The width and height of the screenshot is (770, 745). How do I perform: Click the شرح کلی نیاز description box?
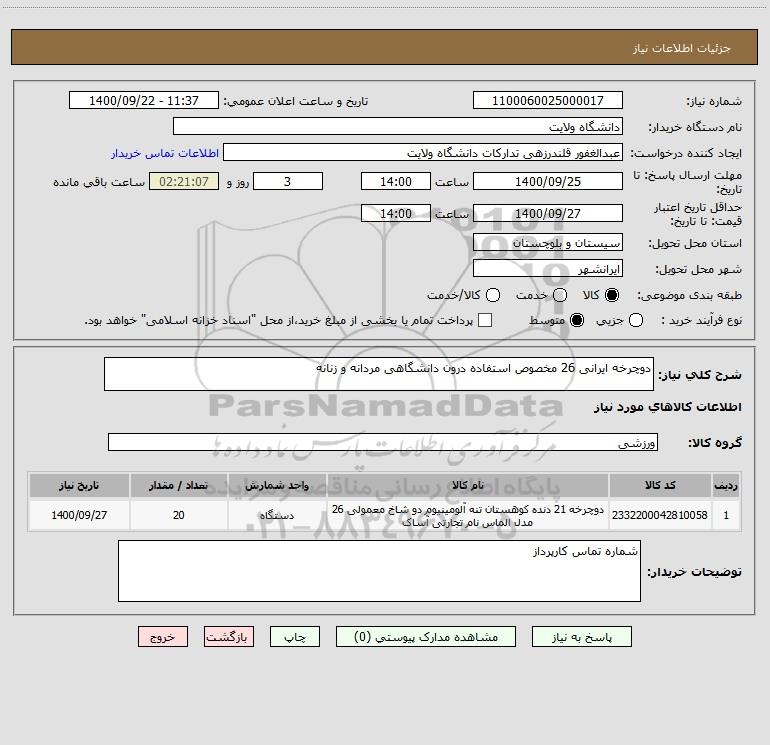click(x=379, y=374)
